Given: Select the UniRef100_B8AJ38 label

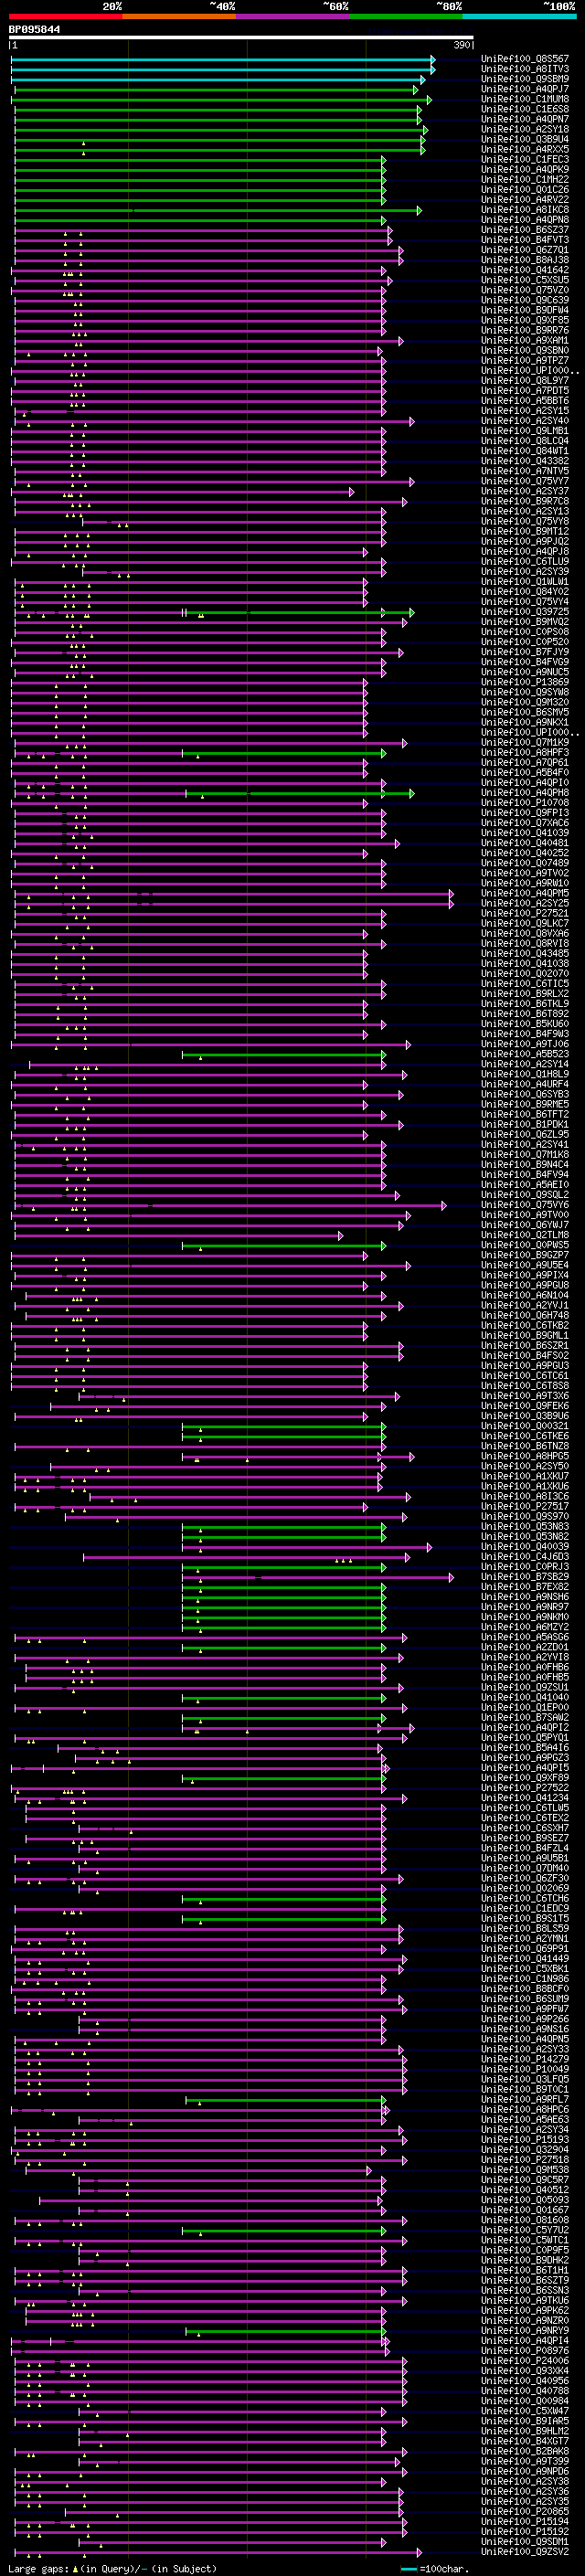Looking at the screenshot, I should click(525, 260).
